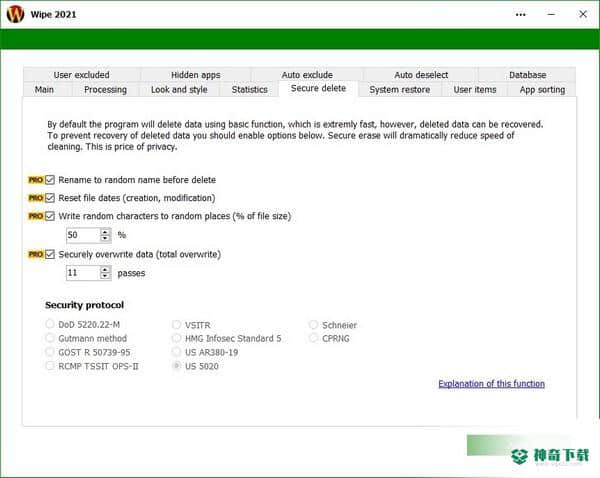The width and height of the screenshot is (600, 478).
Task: Click PRO badge beside Write random characters
Action: point(36,216)
